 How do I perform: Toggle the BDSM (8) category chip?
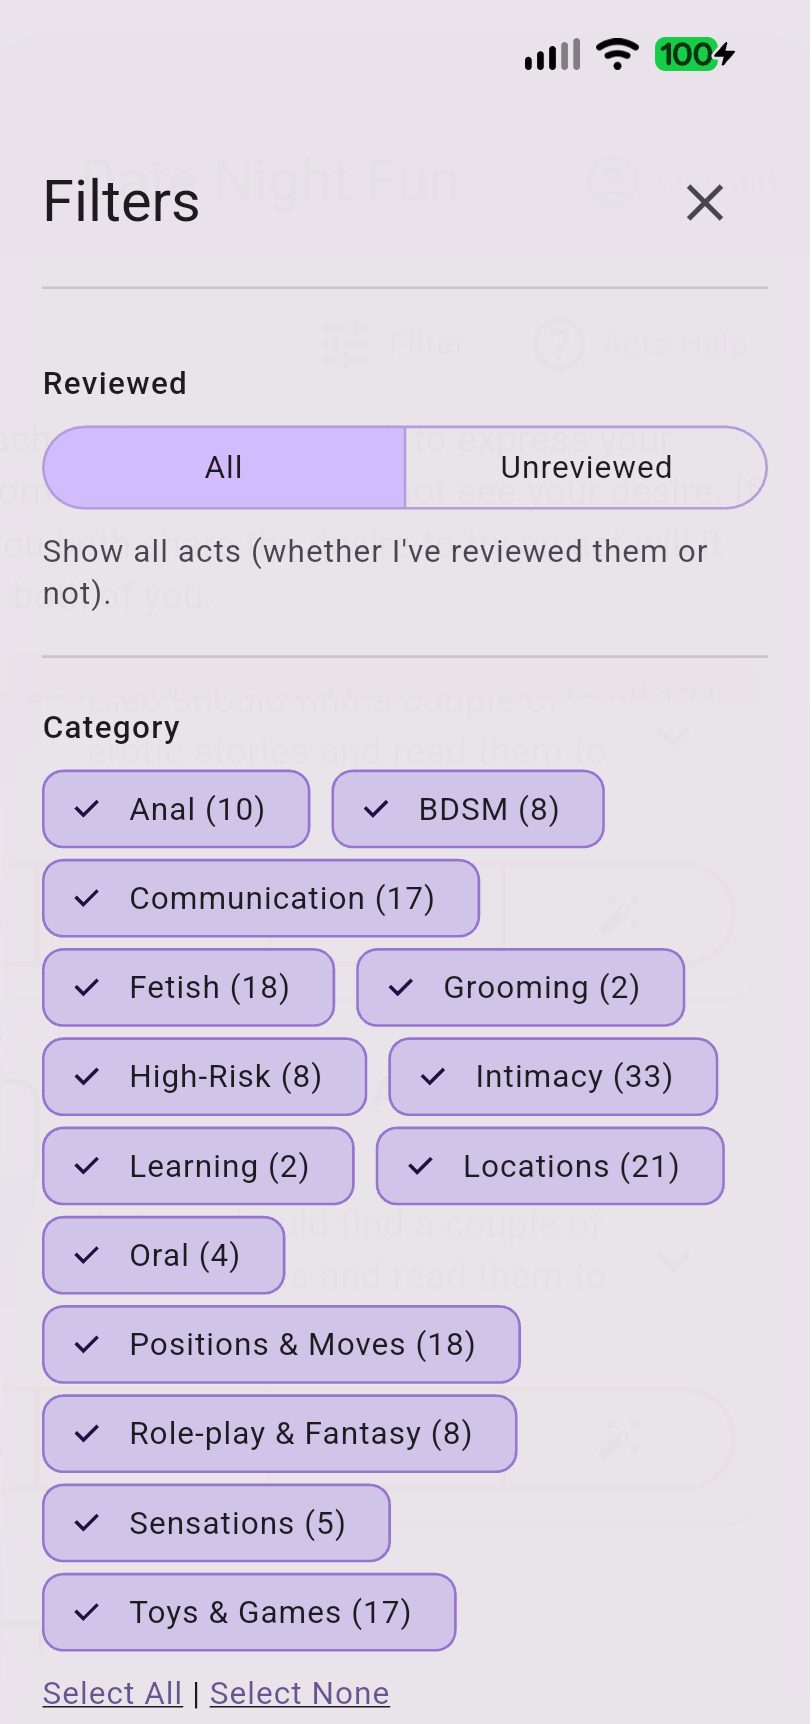pyautogui.click(x=468, y=809)
